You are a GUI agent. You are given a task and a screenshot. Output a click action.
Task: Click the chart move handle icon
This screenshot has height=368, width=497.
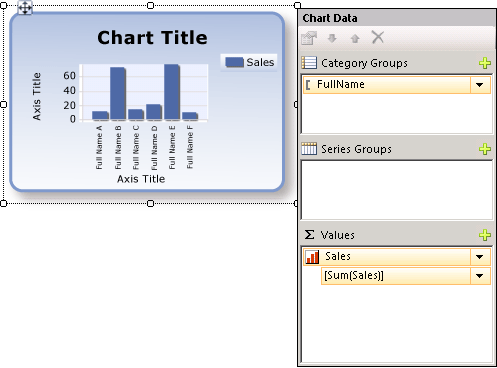(25, 8)
